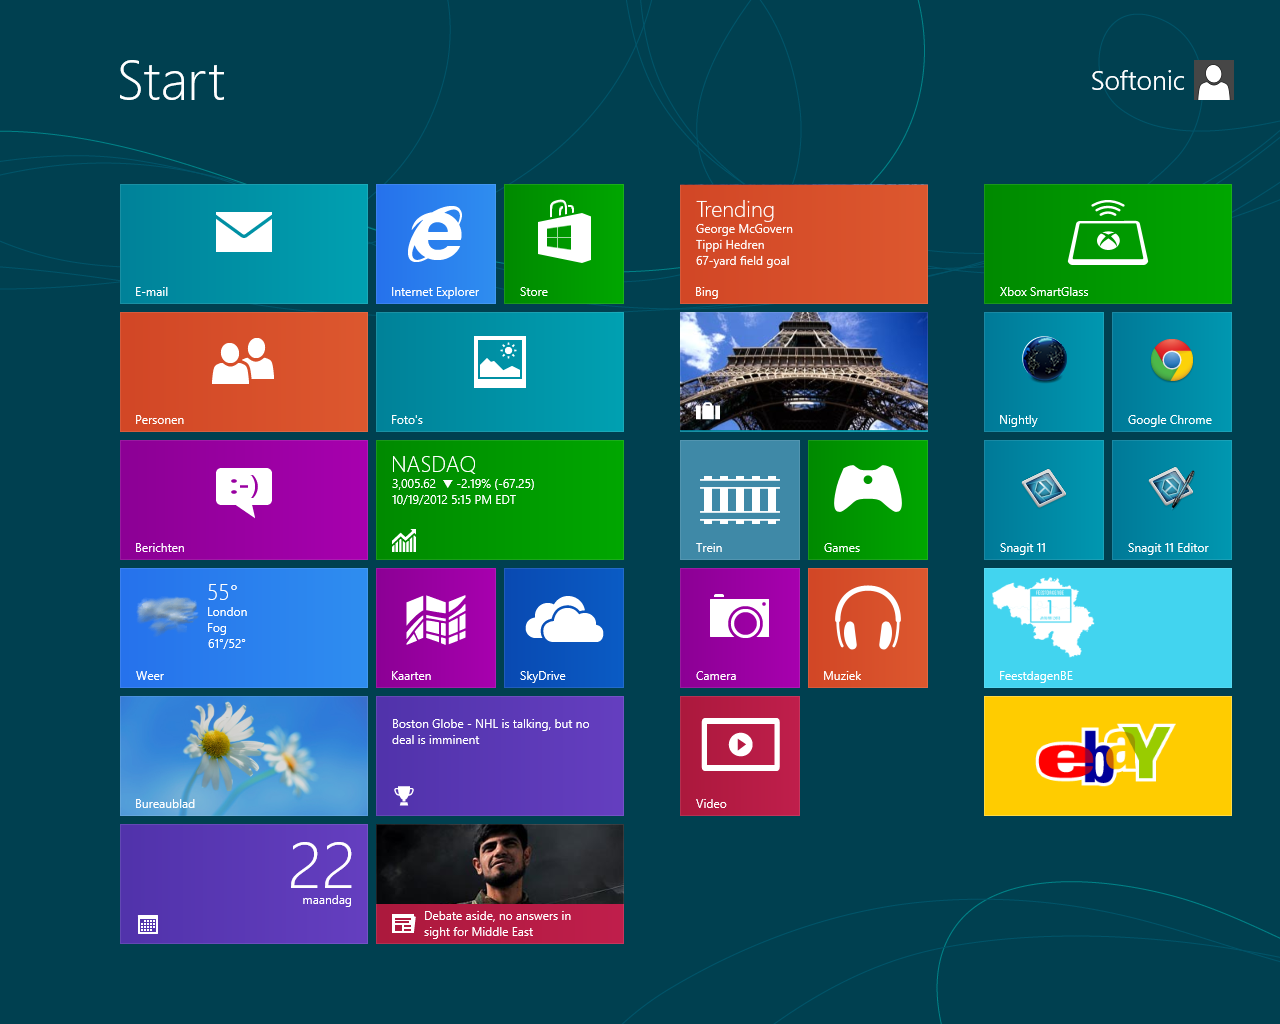Launch the Kaarten app

pyautogui.click(x=435, y=627)
